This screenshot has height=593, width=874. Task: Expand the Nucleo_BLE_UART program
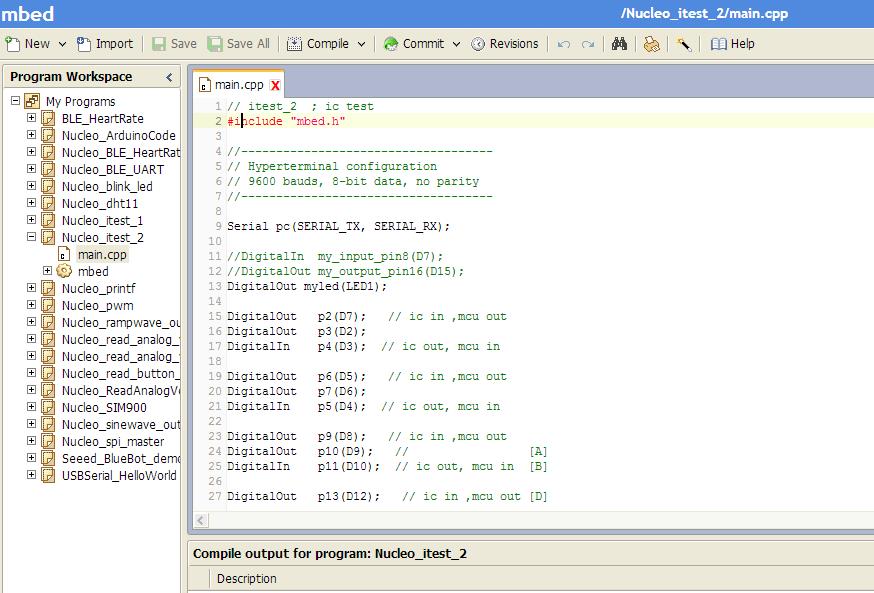pyautogui.click(x=32, y=169)
